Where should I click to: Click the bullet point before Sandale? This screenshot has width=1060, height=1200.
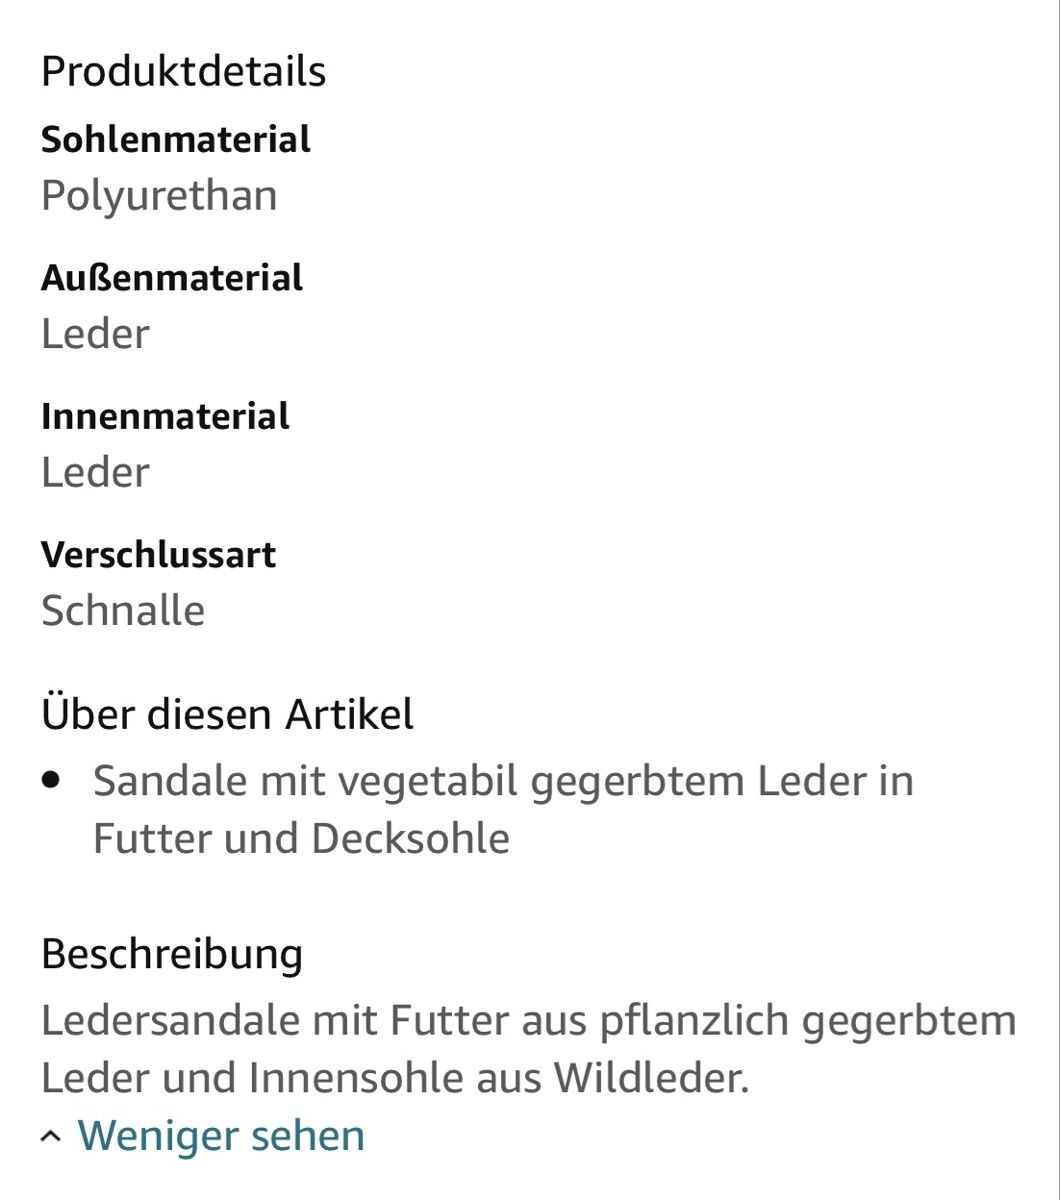coord(52,780)
